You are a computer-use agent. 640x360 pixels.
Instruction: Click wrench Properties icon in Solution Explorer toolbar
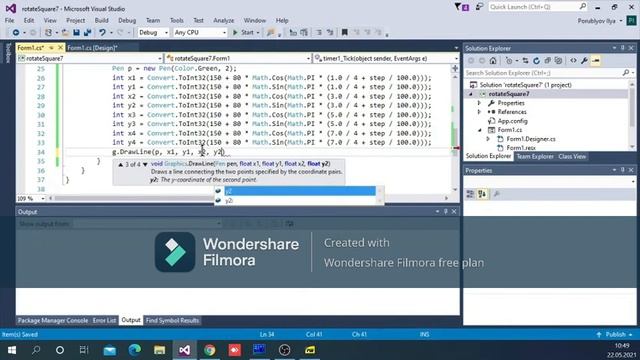coord(584,60)
